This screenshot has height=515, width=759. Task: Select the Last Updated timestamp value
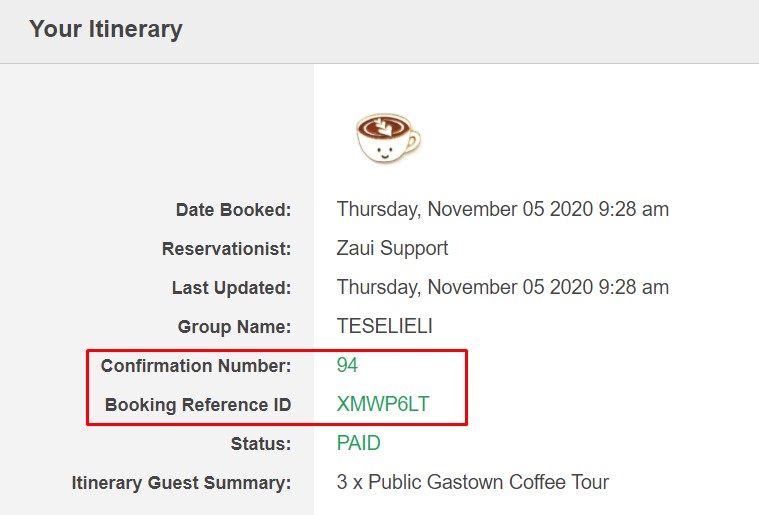pyautogui.click(x=502, y=288)
